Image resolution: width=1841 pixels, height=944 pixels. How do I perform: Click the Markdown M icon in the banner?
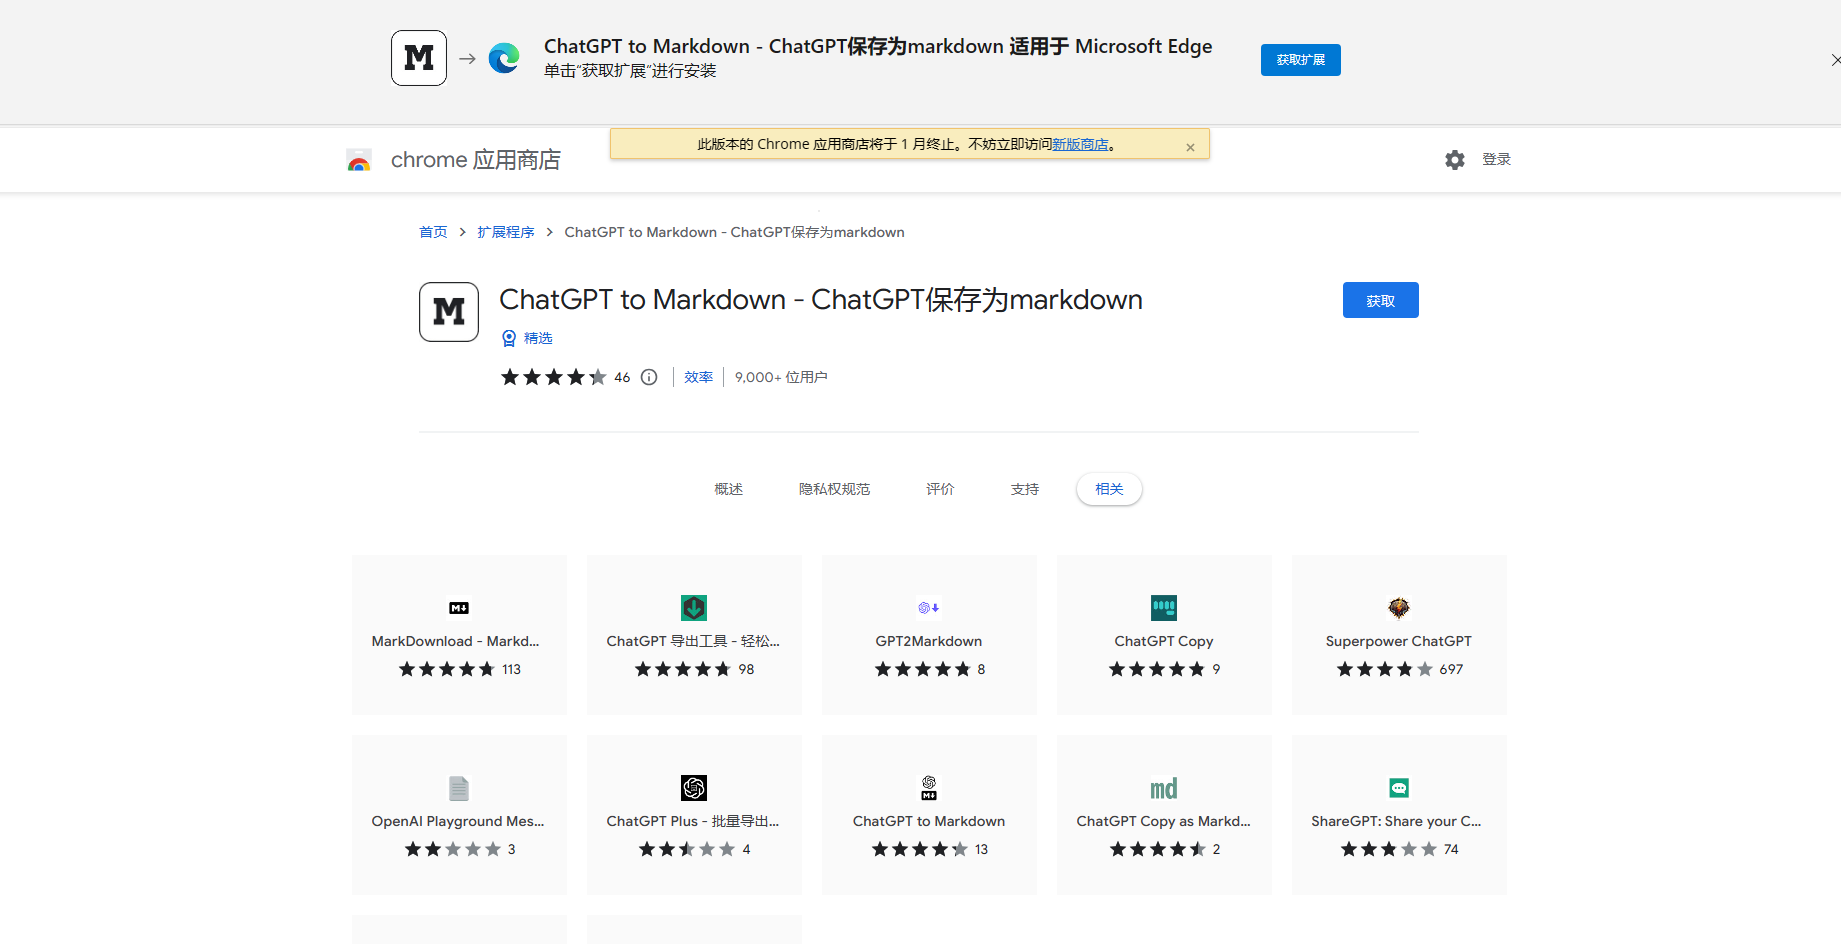419,58
